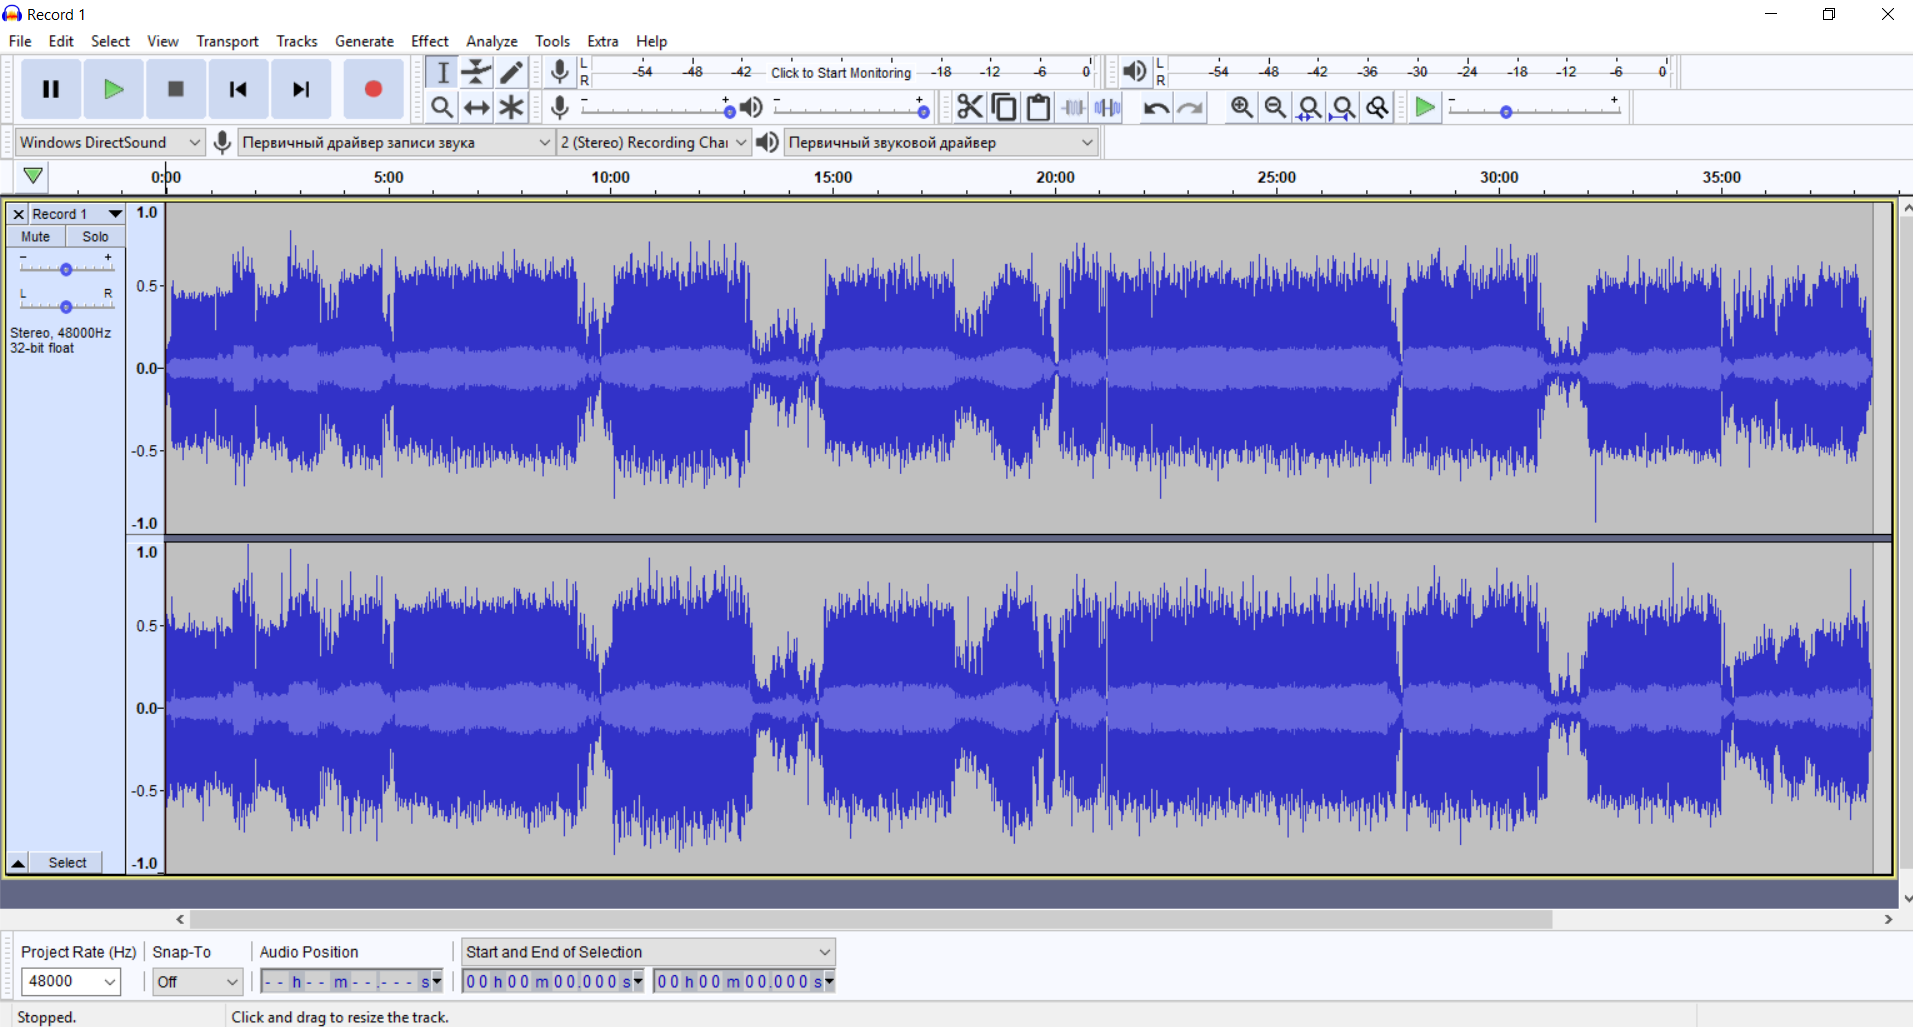Click the Audio Position time field

(x=351, y=982)
